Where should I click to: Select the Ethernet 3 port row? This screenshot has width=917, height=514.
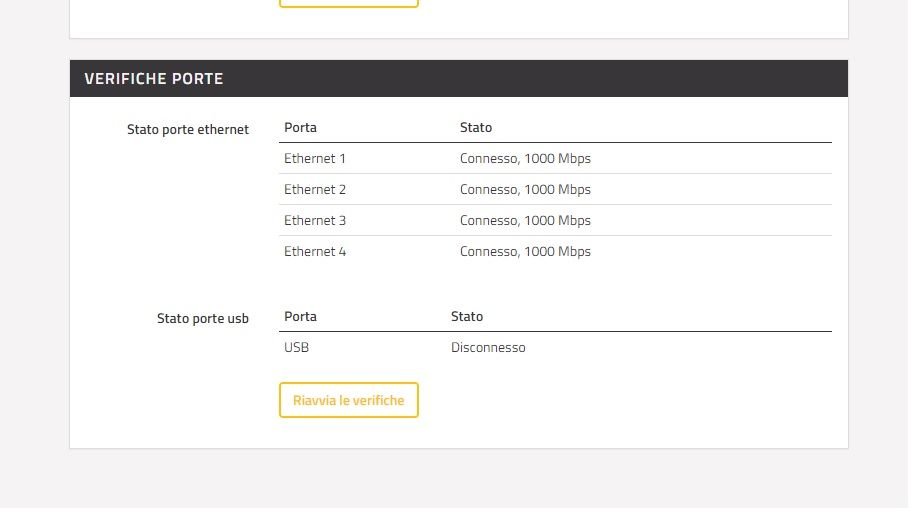[555, 220]
